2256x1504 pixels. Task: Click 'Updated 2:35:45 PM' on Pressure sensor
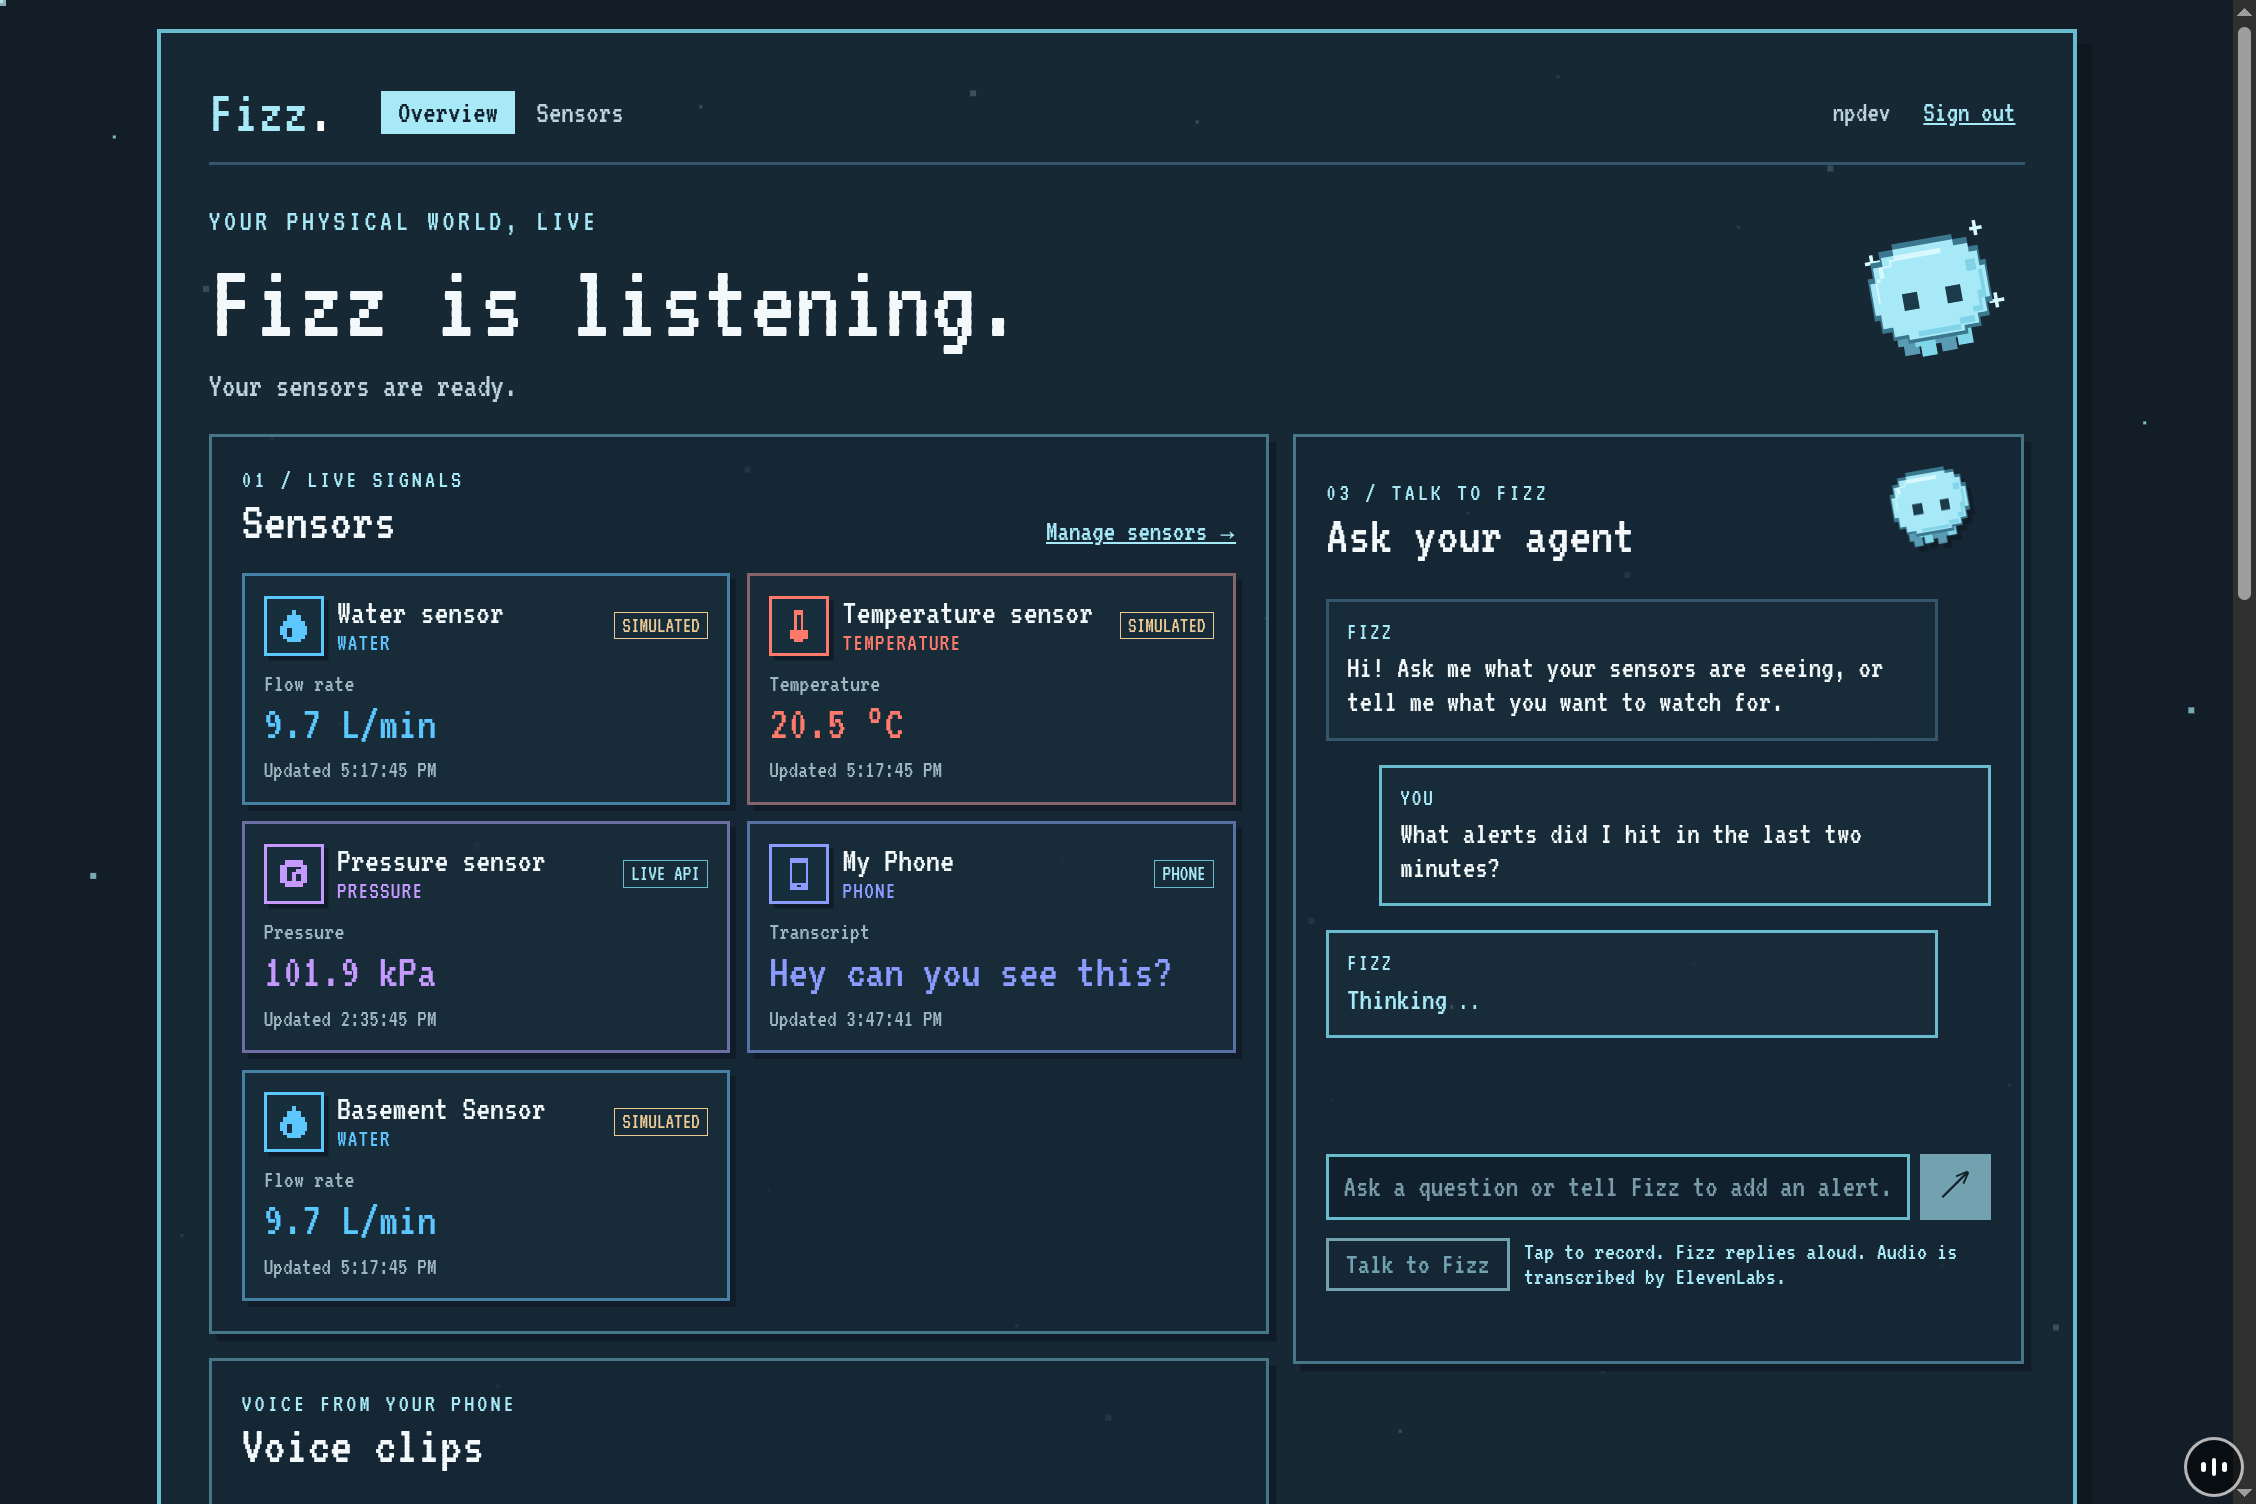(350, 1019)
